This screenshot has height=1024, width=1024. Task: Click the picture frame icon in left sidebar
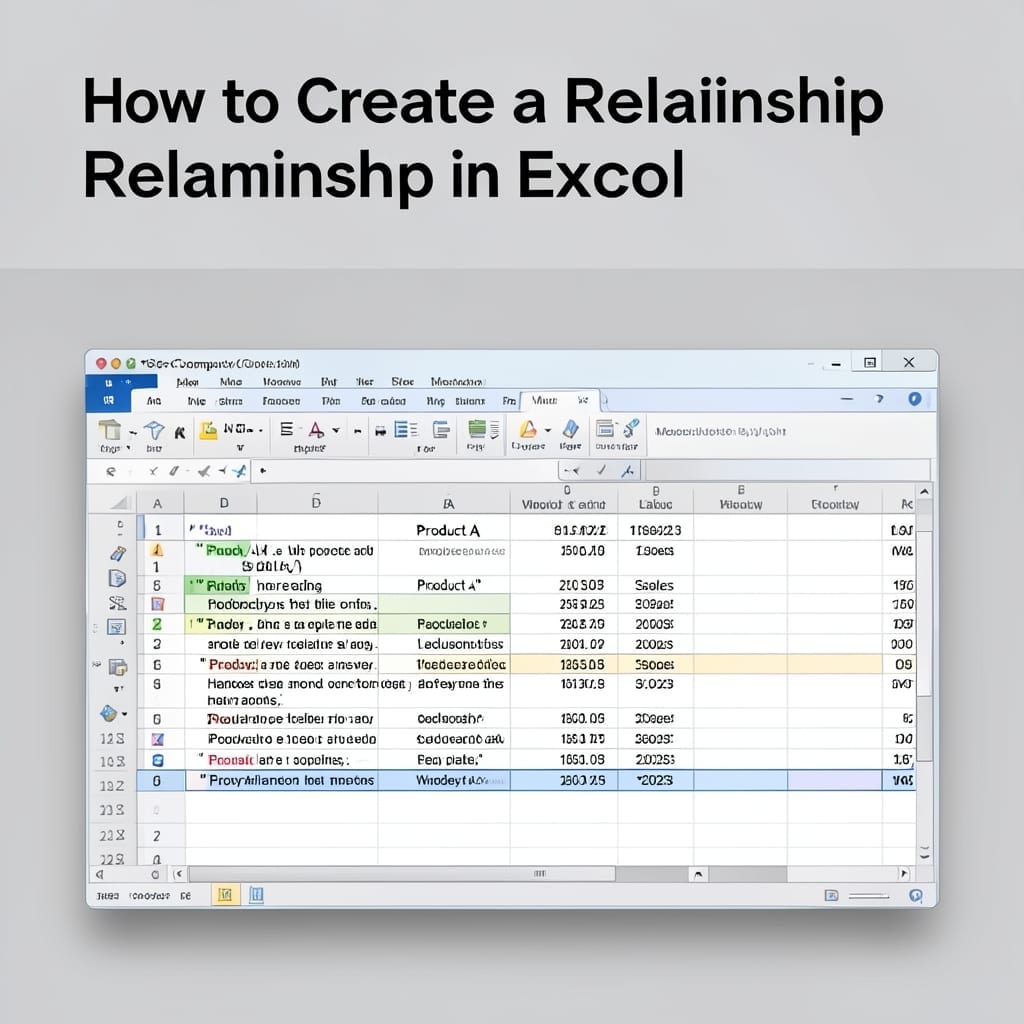[116, 627]
